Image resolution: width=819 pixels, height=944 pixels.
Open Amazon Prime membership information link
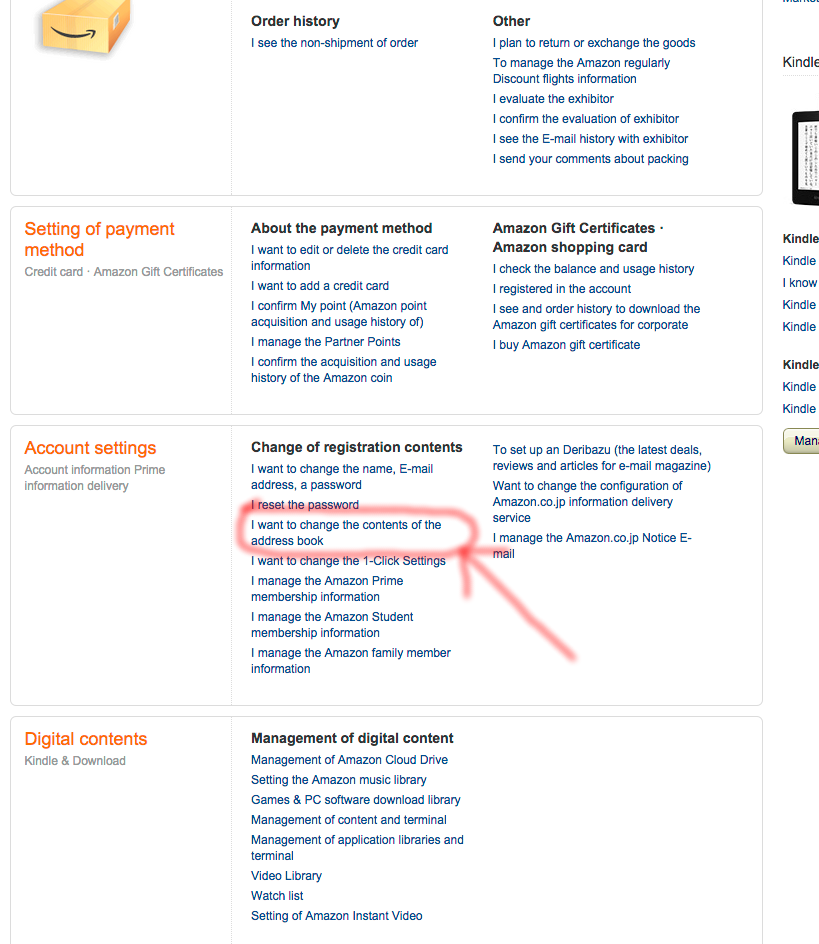pyautogui.click(x=327, y=589)
